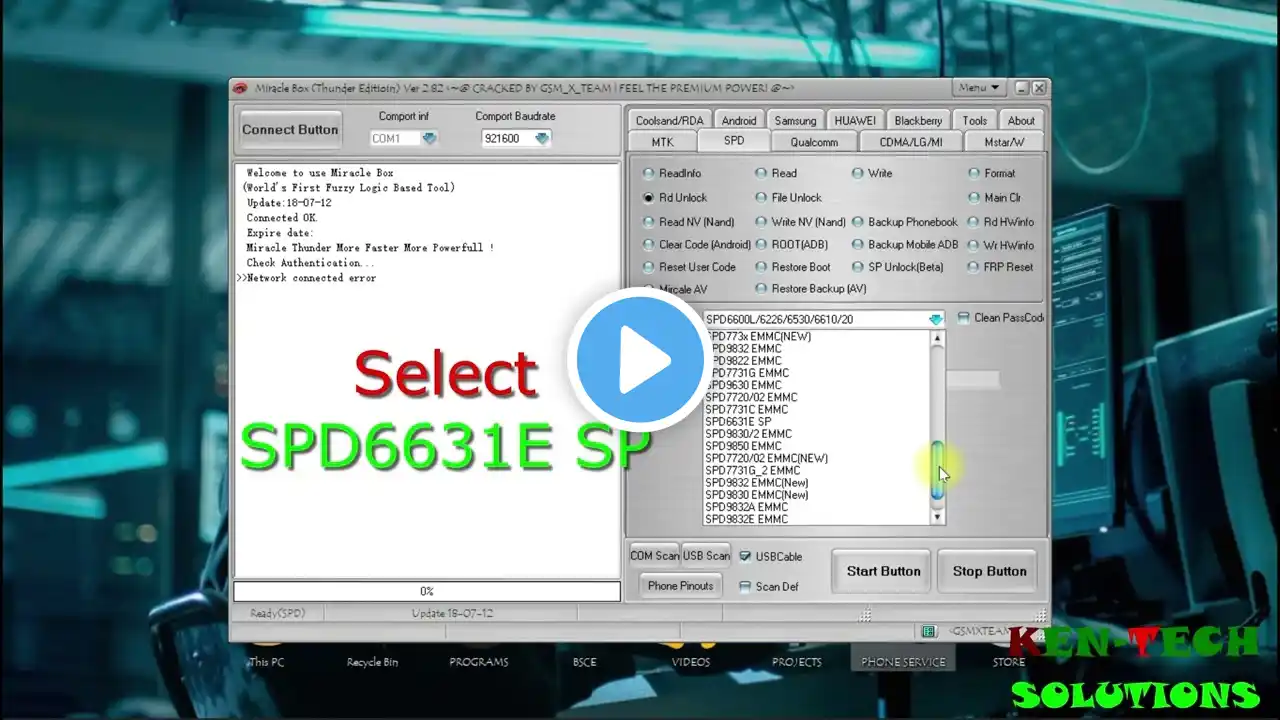The height and width of the screenshot is (720, 1280).
Task: Click the COM Scan button
Action: tap(654, 556)
